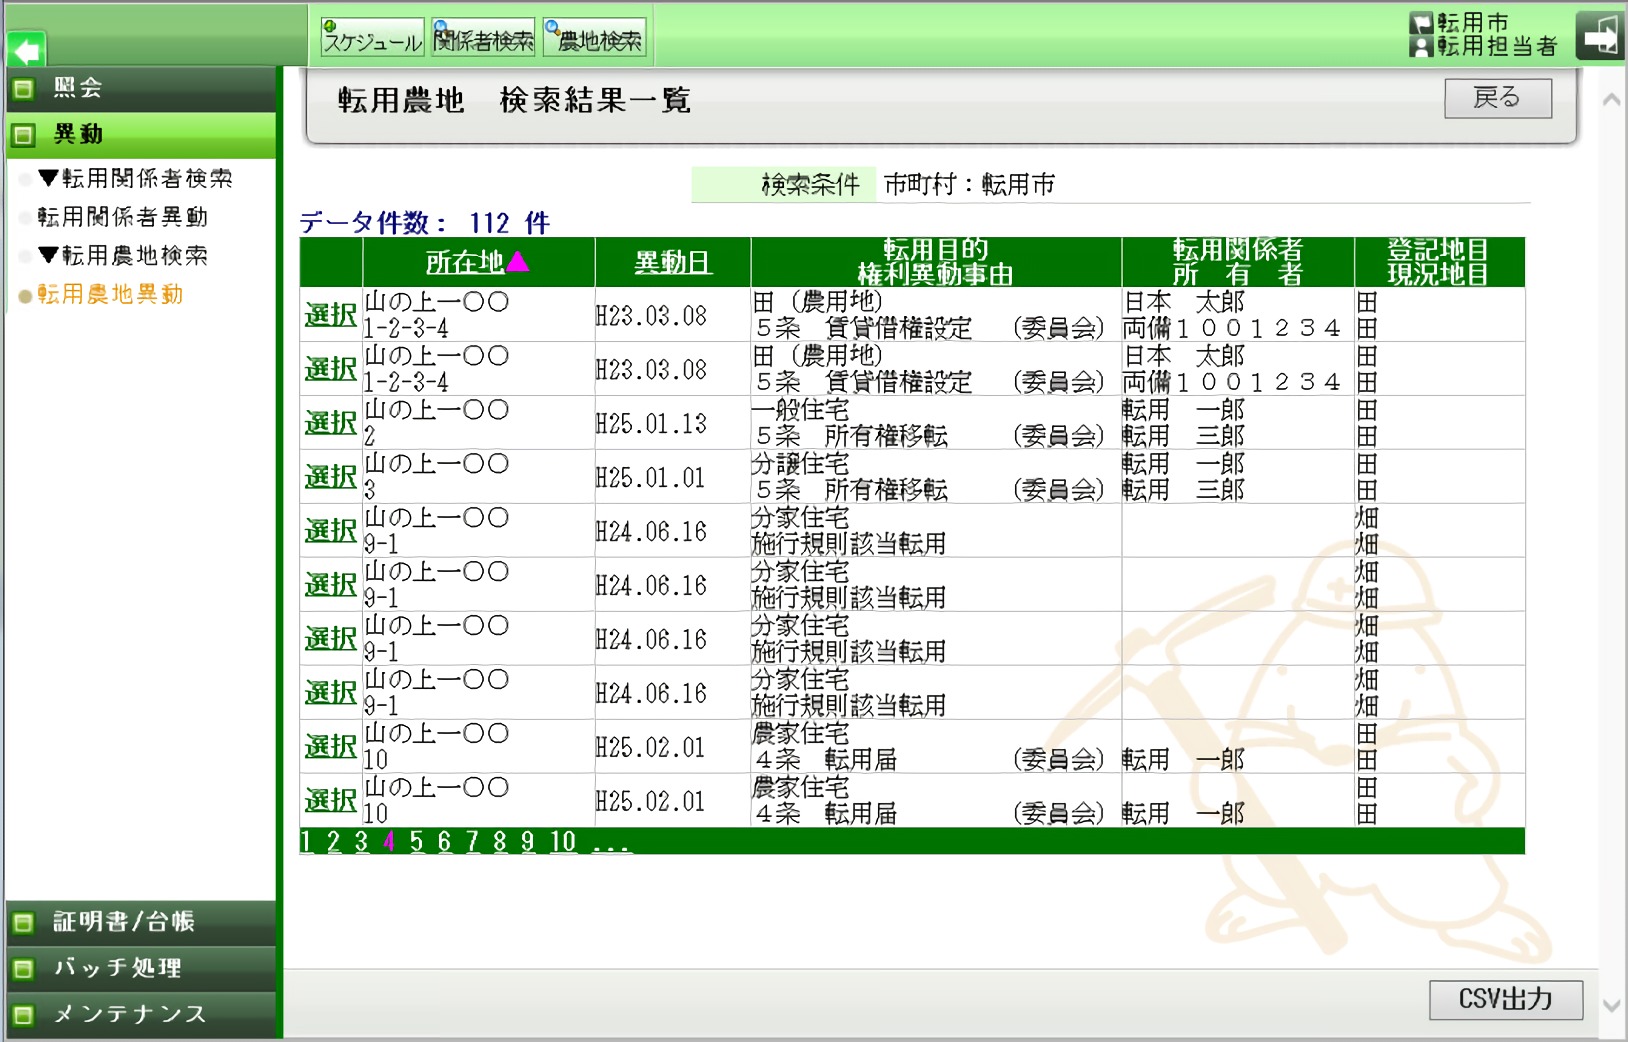The image size is (1628, 1042).
Task: Expand the バッチ処理 sidebar section
Action: (141, 968)
